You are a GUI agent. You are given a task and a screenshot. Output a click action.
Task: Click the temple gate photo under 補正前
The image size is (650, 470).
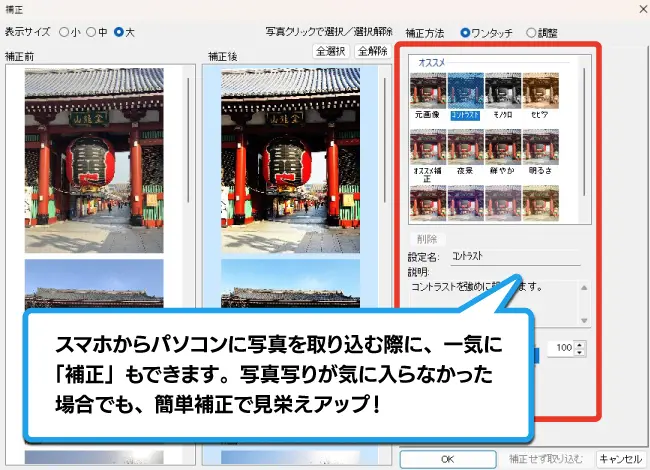(x=94, y=161)
